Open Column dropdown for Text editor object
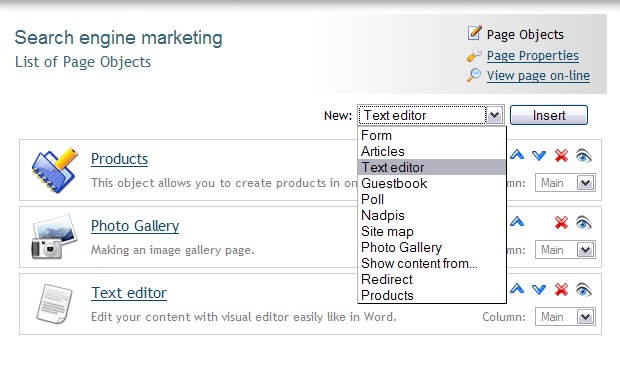The image size is (620, 372). 586,317
